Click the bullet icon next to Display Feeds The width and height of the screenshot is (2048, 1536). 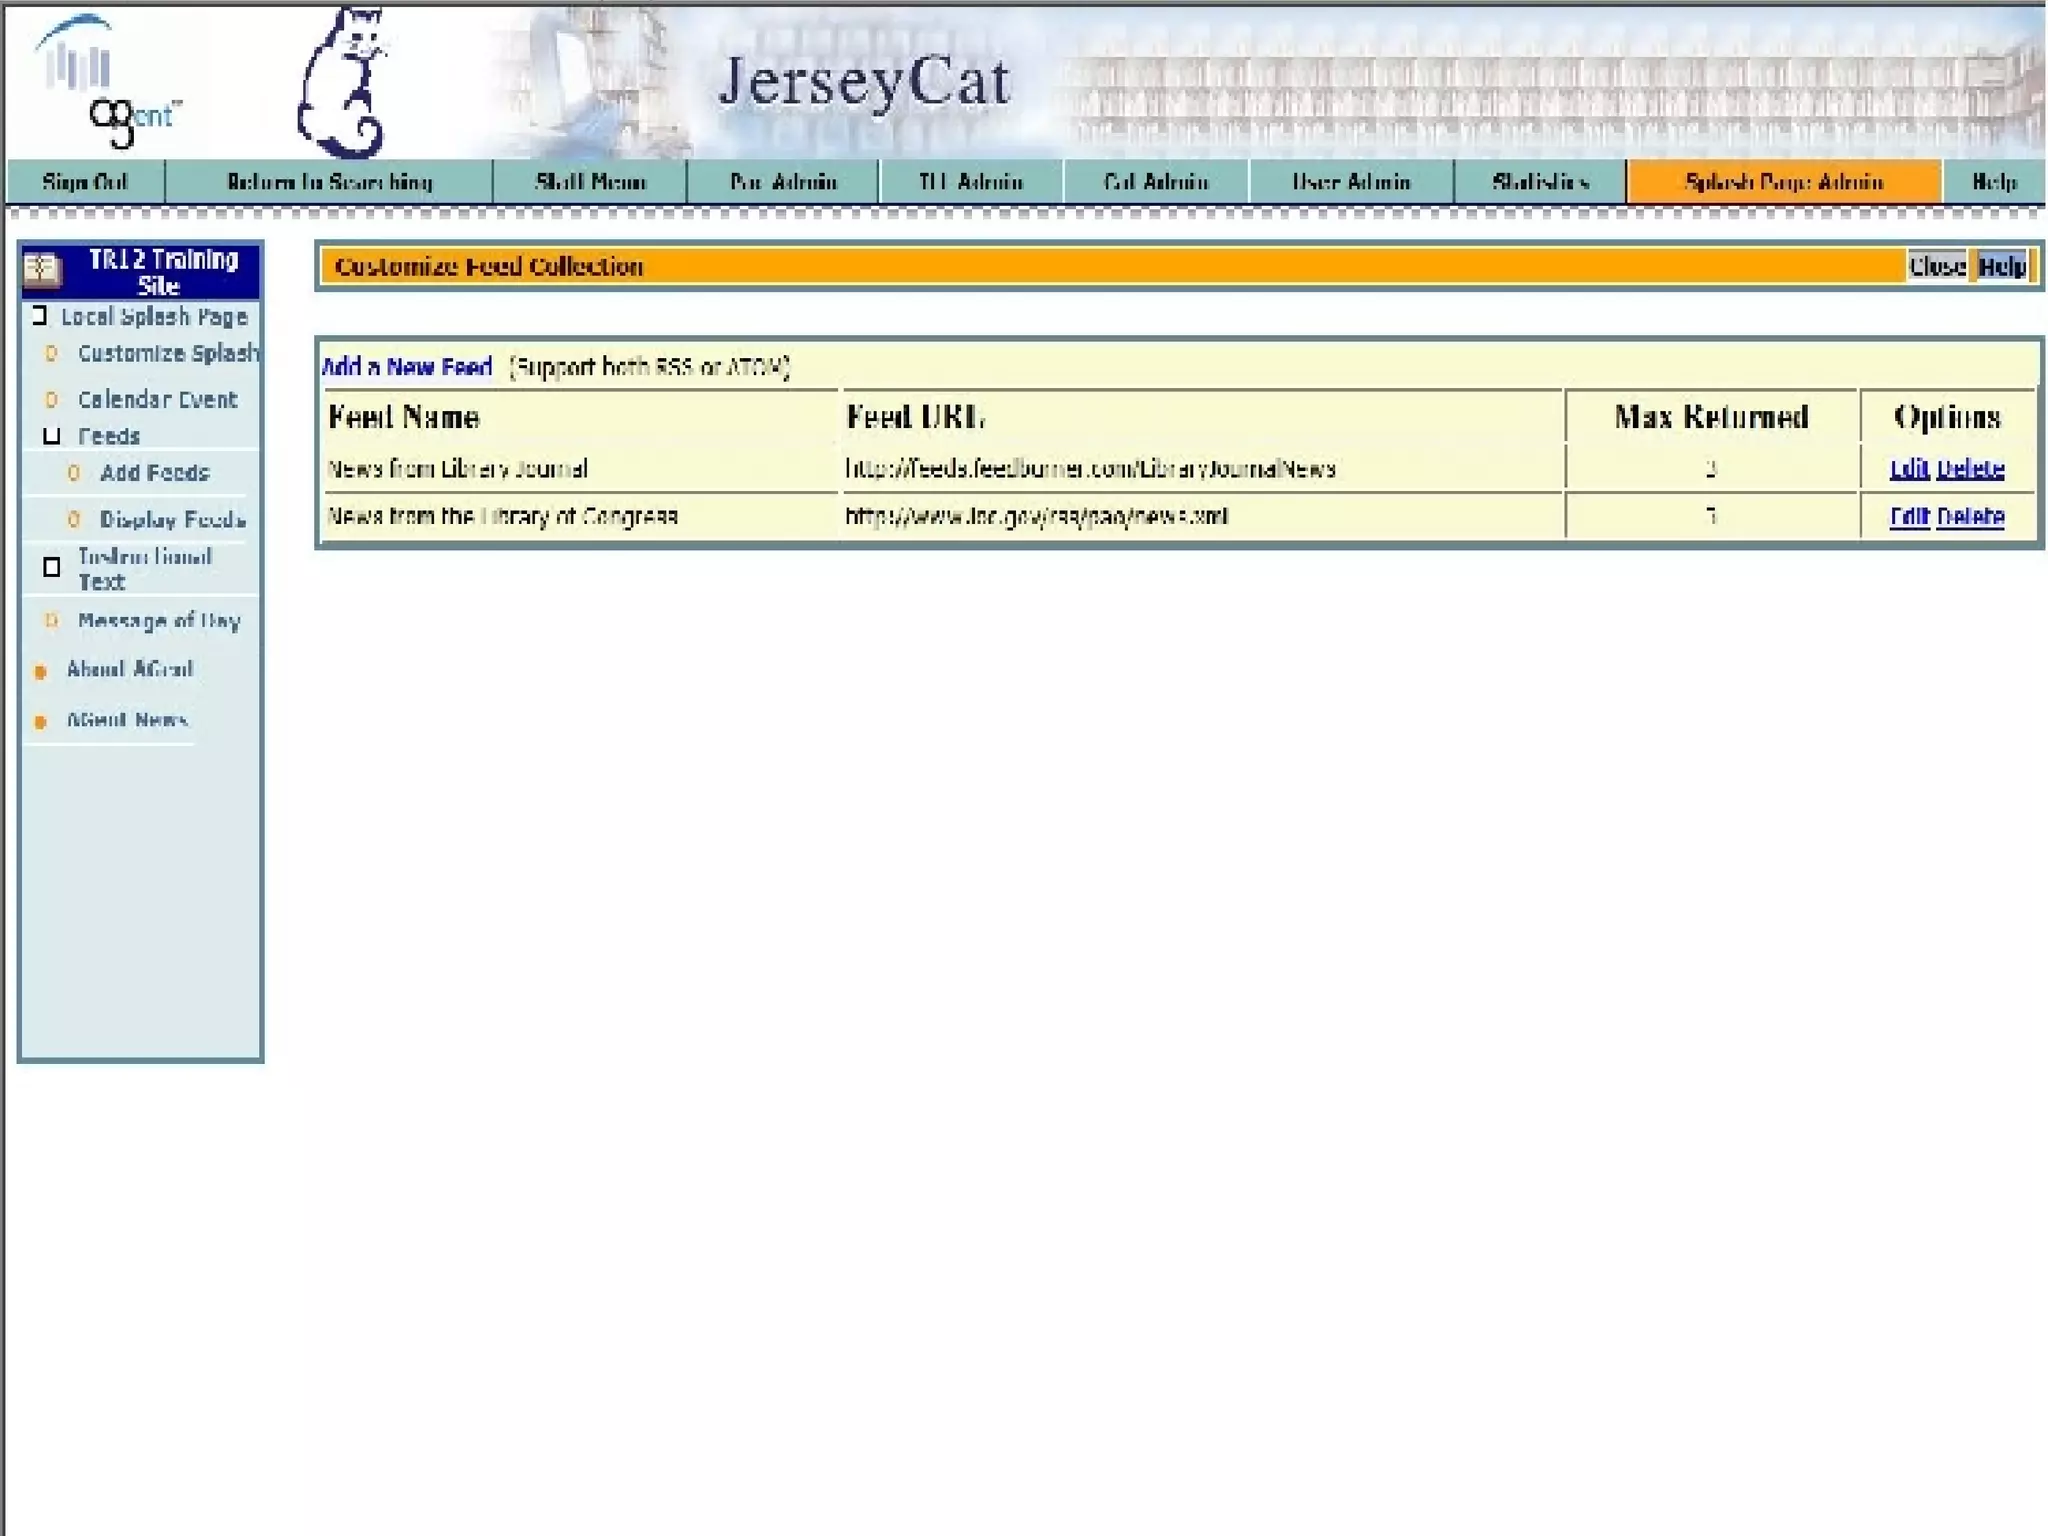[73, 520]
